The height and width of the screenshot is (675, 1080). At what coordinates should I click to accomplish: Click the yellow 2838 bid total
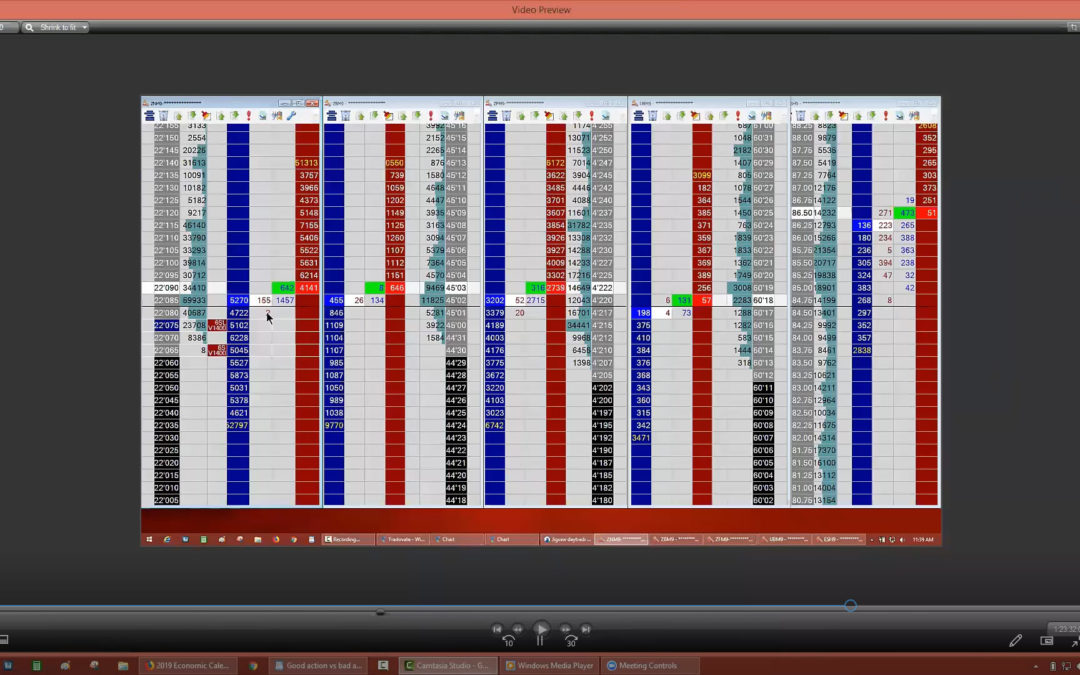coord(862,351)
